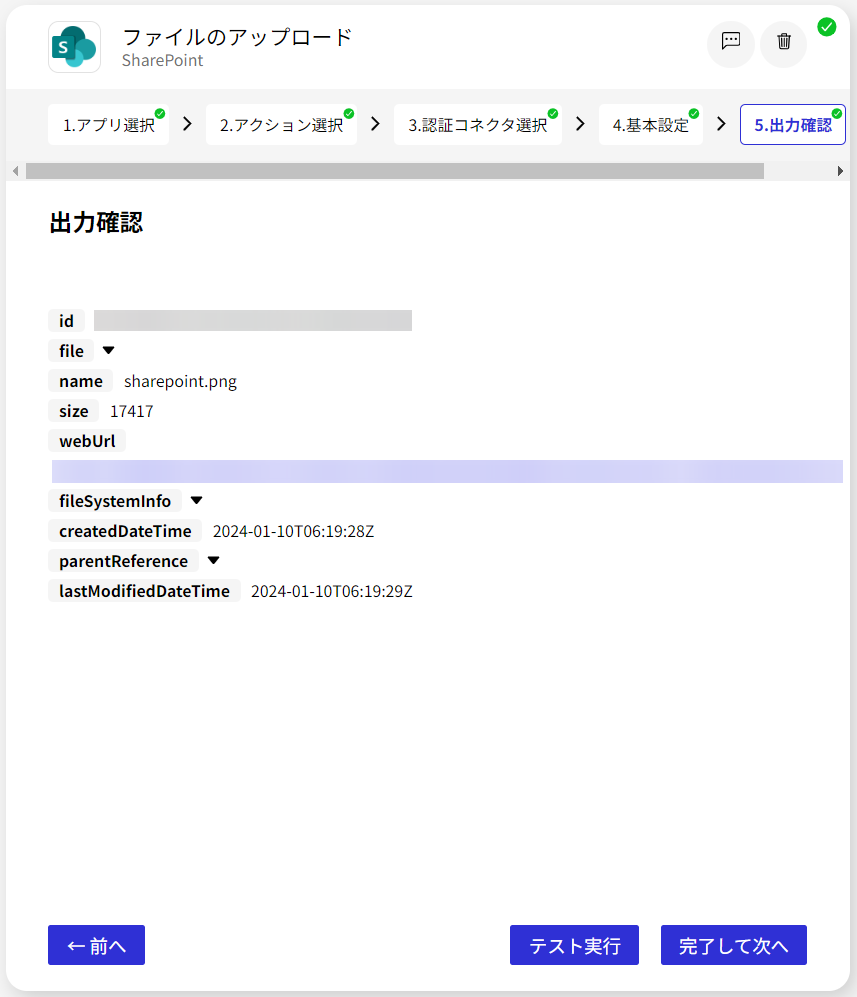The width and height of the screenshot is (857, 997).
Task: Click the sharepoint.png value
Action: pyautogui.click(x=181, y=382)
